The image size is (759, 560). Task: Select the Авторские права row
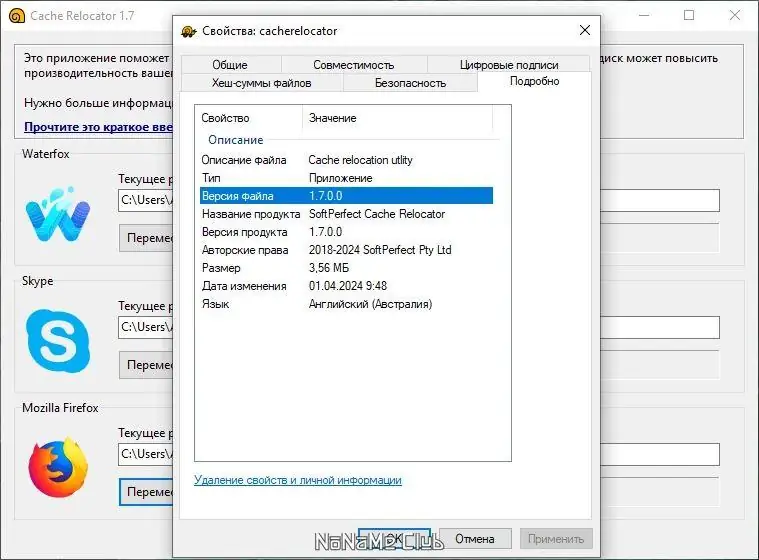pos(347,250)
